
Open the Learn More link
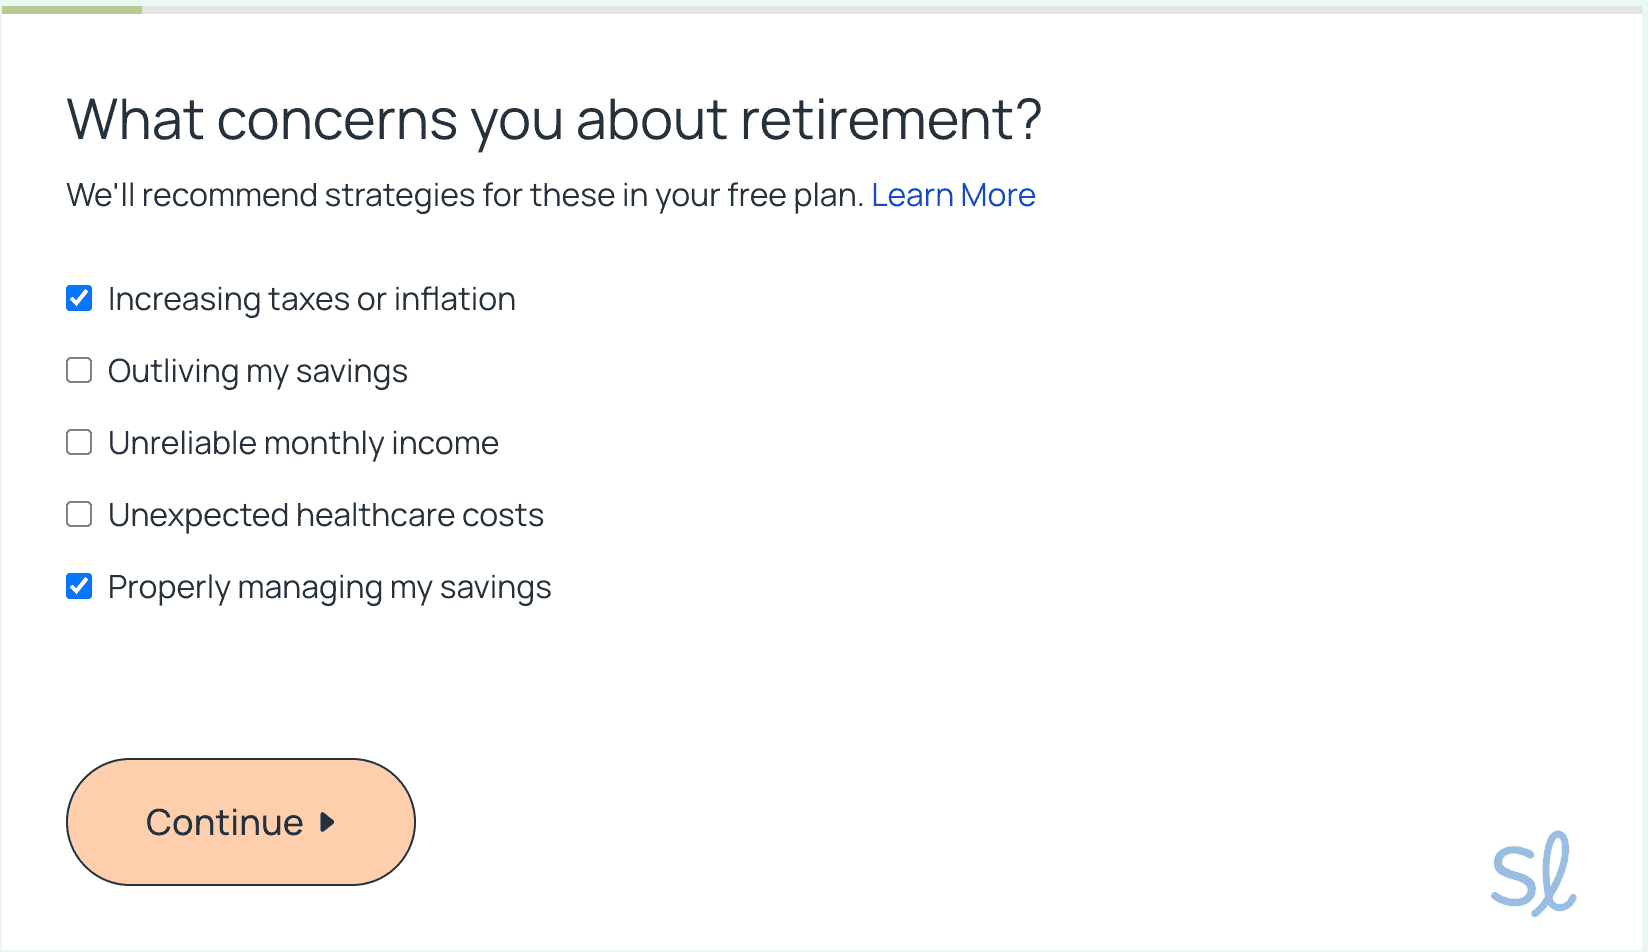pos(952,195)
